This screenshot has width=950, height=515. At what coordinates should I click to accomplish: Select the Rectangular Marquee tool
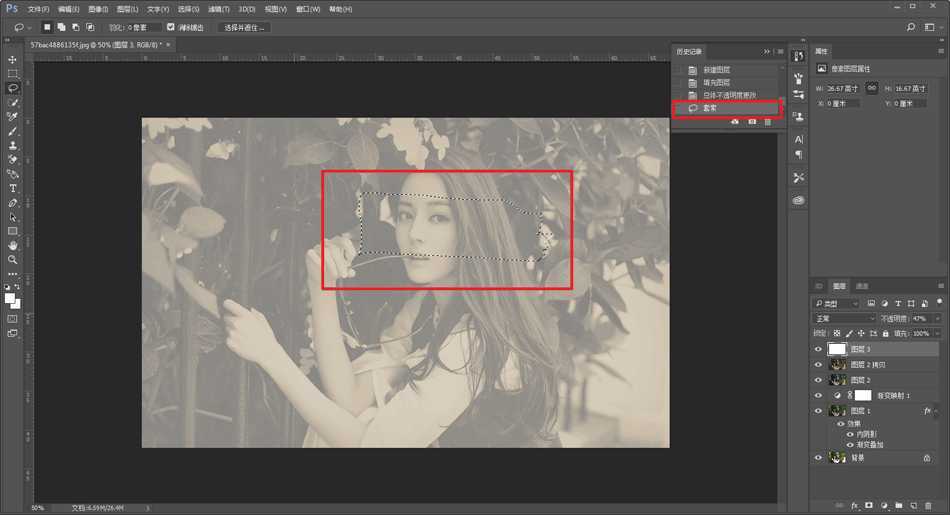coord(13,74)
